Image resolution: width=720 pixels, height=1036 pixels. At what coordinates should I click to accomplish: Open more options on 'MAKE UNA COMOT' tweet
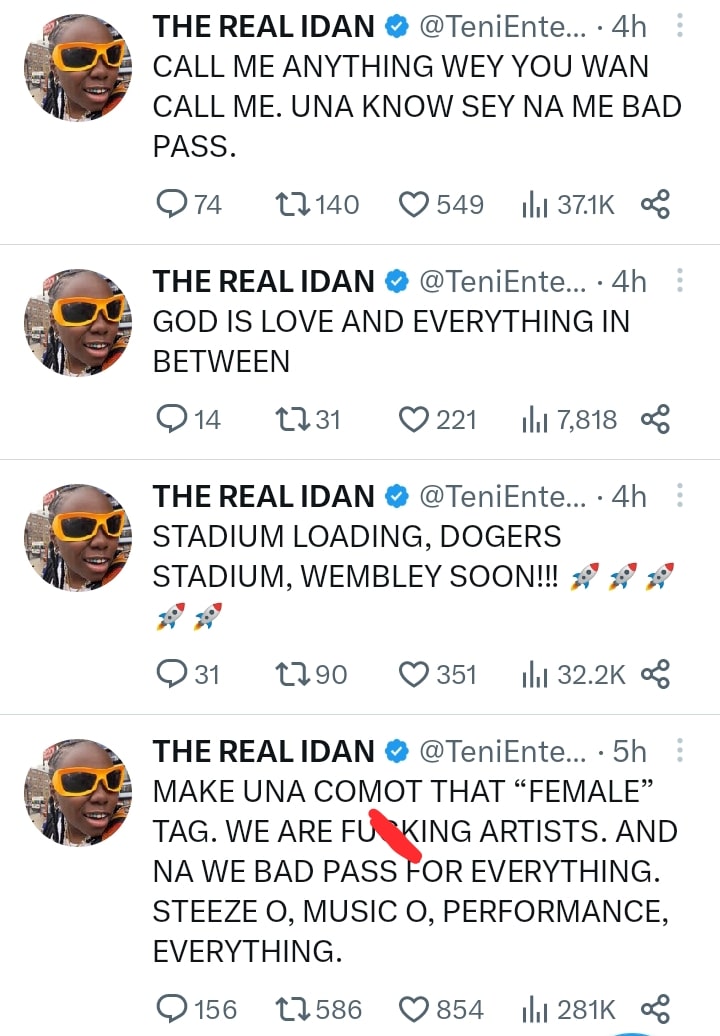click(x=680, y=751)
